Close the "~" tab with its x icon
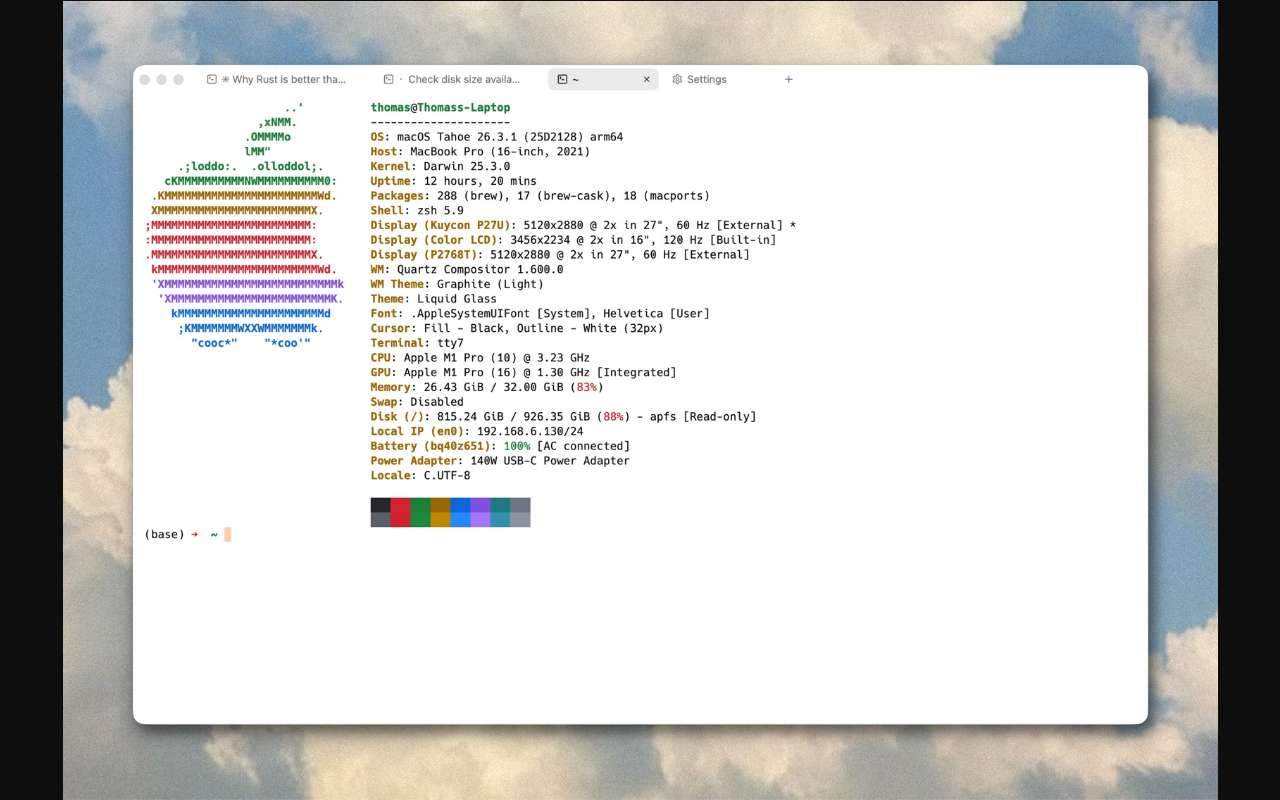Screen dimensions: 1280x800 (x=646, y=79)
